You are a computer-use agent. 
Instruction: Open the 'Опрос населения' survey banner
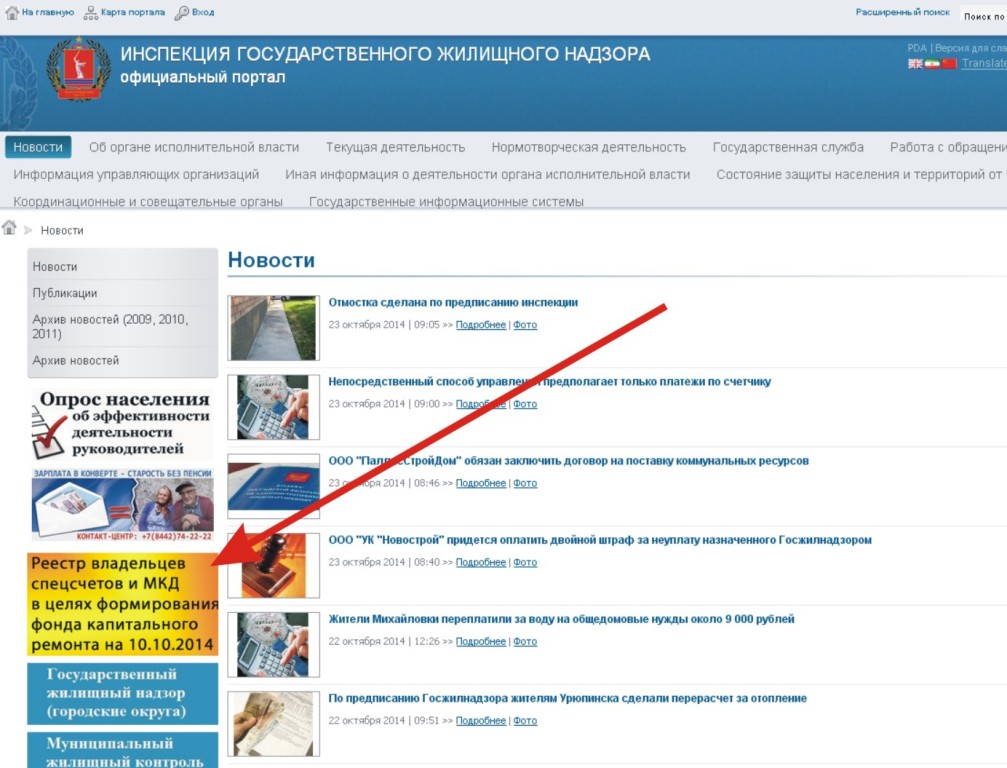(123, 424)
